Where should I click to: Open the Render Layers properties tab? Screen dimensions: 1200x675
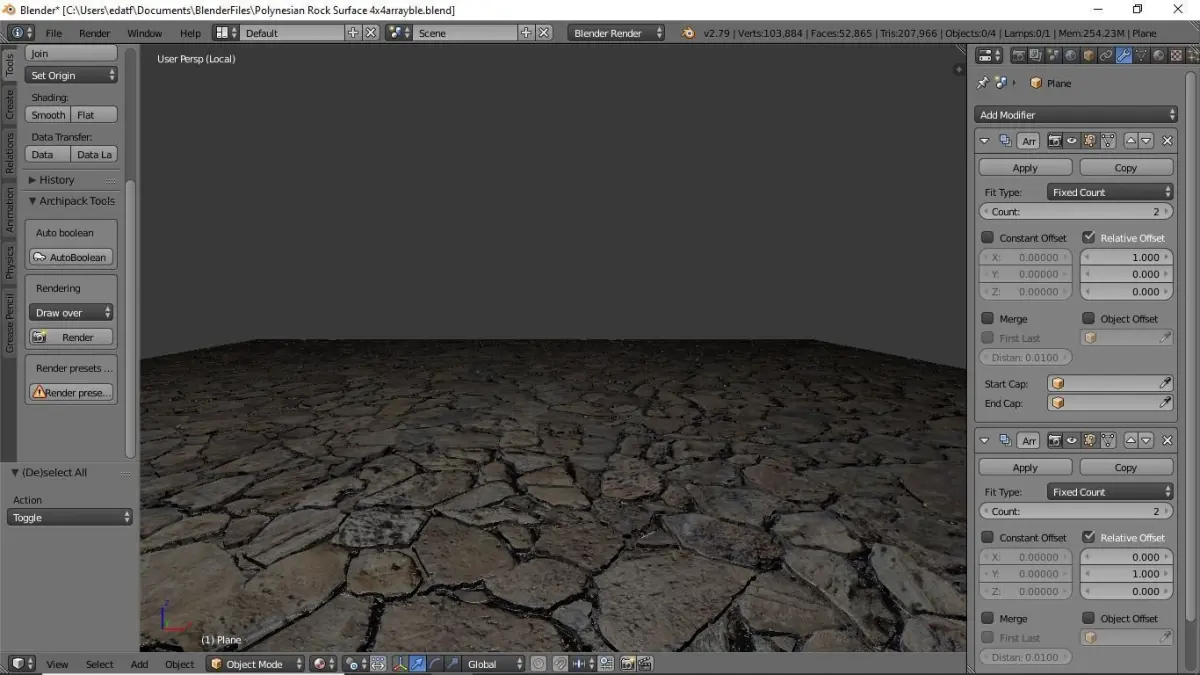[x=1036, y=55]
